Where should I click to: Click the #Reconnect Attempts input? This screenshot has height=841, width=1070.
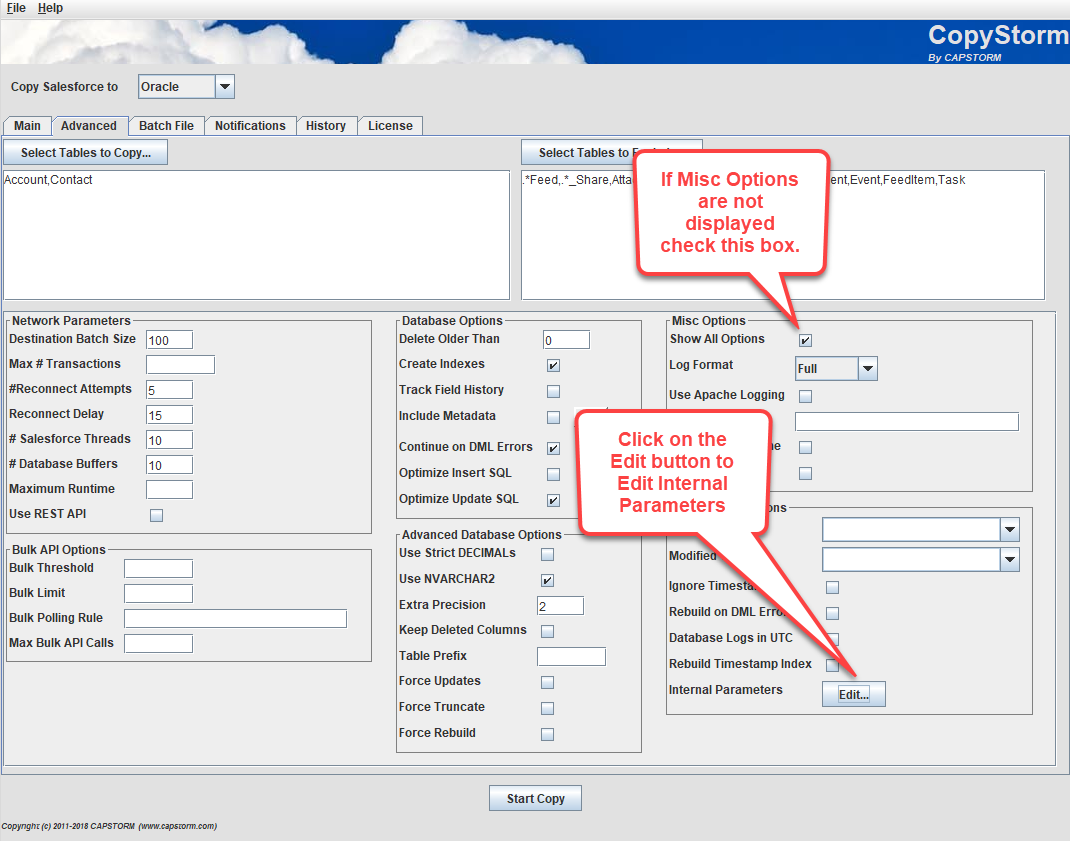click(x=169, y=390)
